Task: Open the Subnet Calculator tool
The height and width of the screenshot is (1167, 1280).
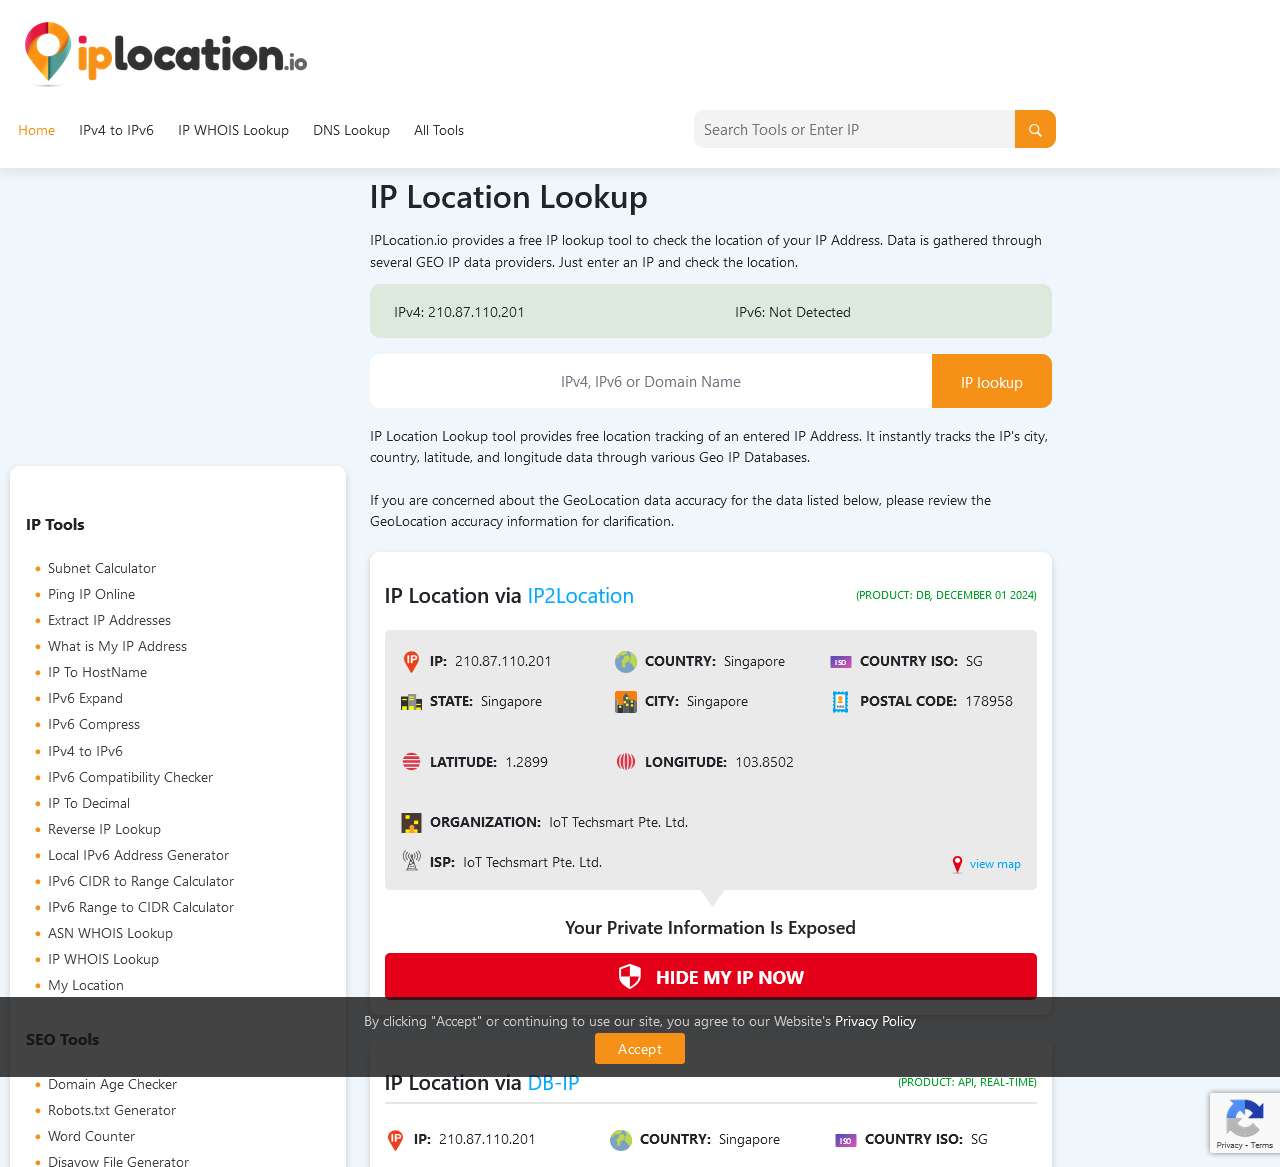Action: pos(101,568)
